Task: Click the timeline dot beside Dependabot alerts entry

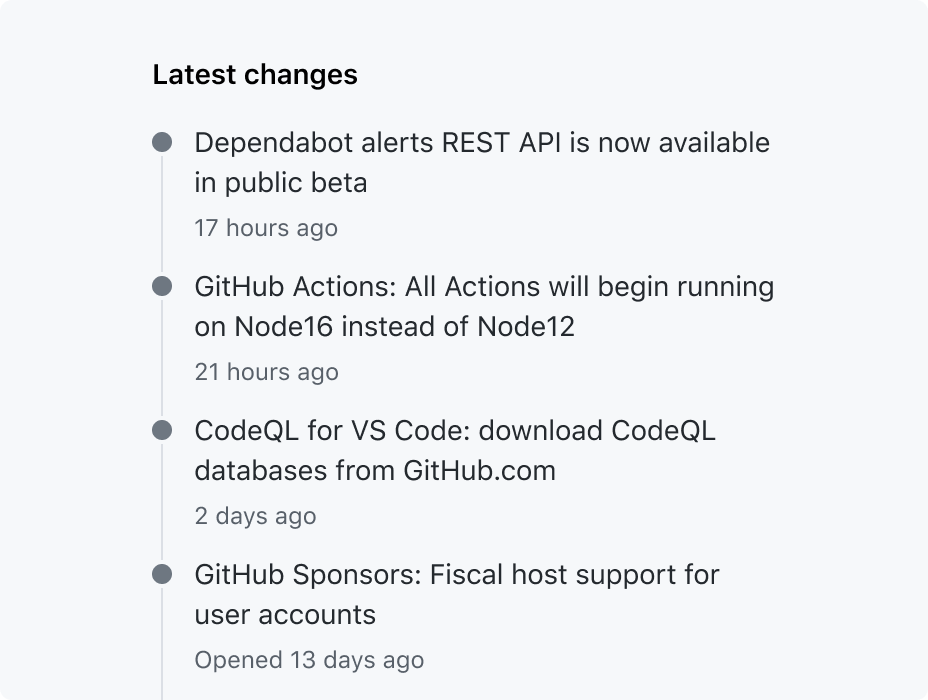Action: pos(162,142)
